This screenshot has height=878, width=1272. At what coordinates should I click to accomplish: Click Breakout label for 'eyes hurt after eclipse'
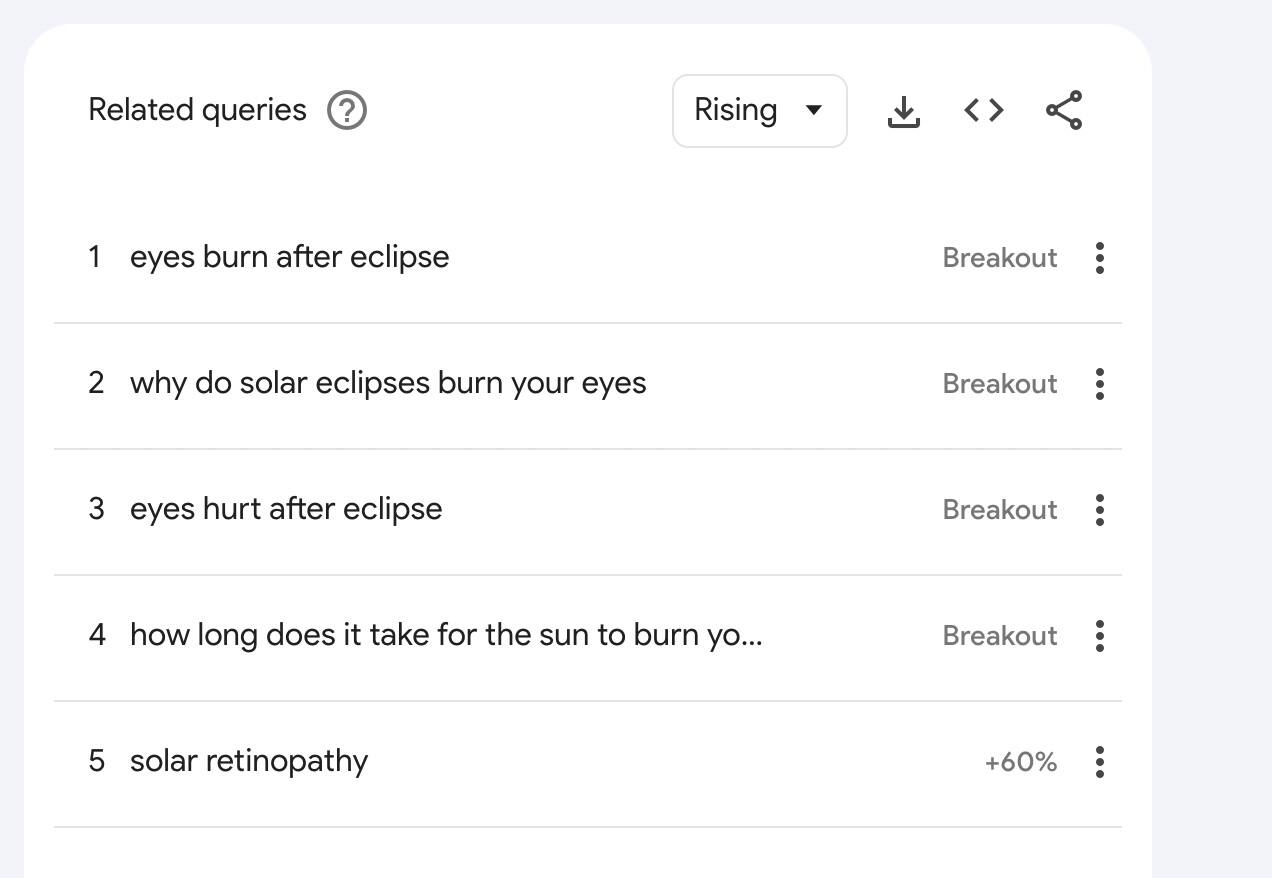point(999,510)
